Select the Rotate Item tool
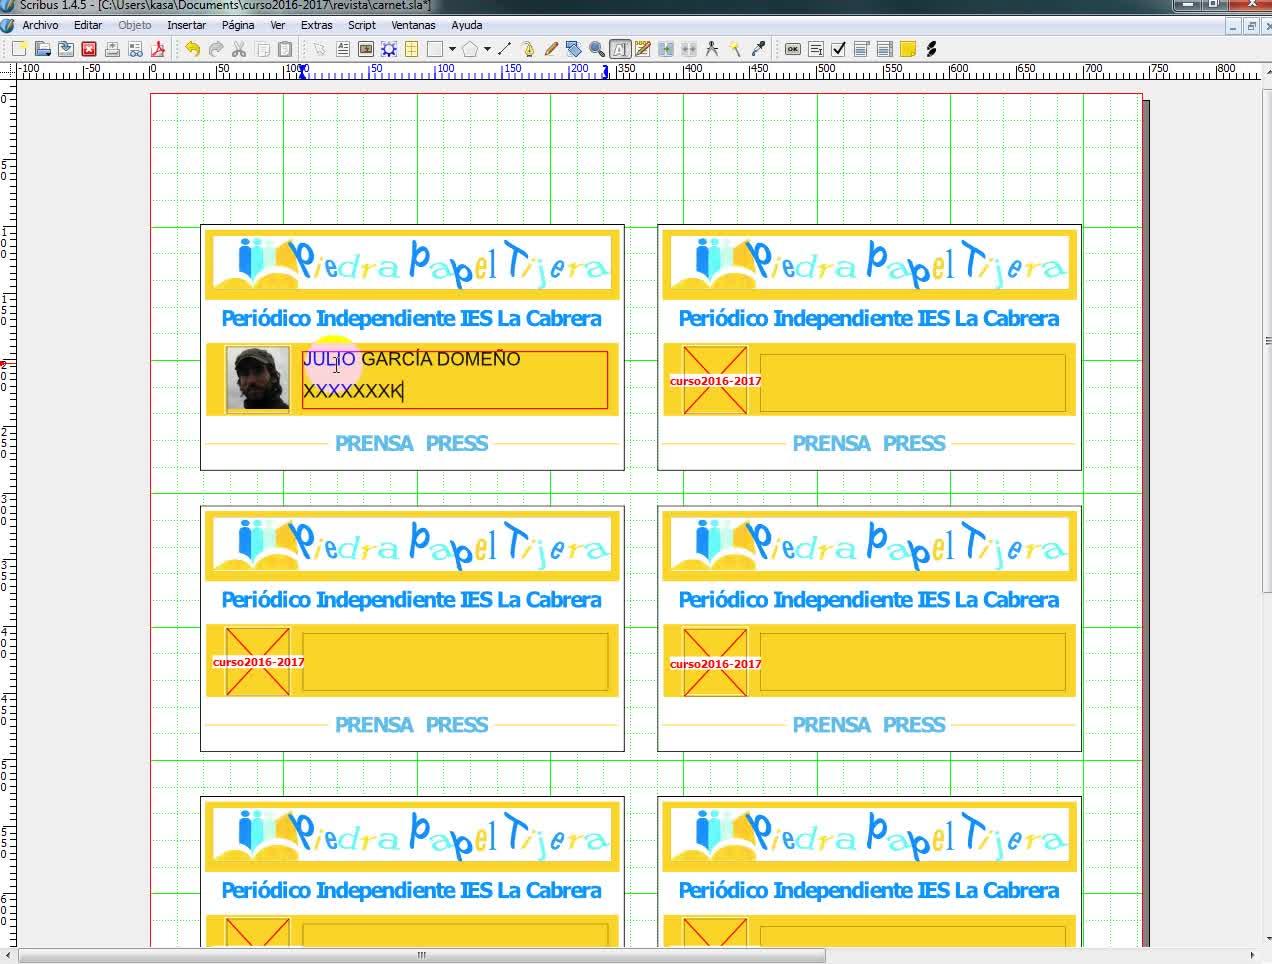 point(574,49)
